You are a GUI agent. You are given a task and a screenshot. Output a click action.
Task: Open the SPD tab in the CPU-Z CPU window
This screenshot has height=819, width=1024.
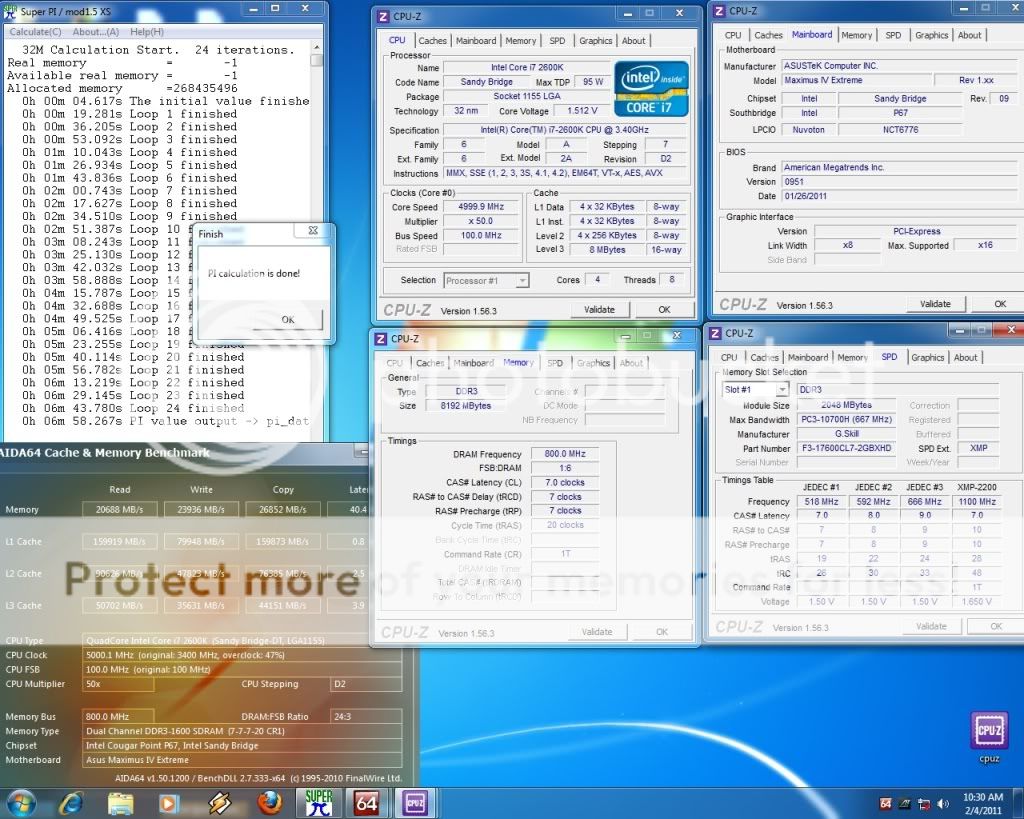click(557, 40)
